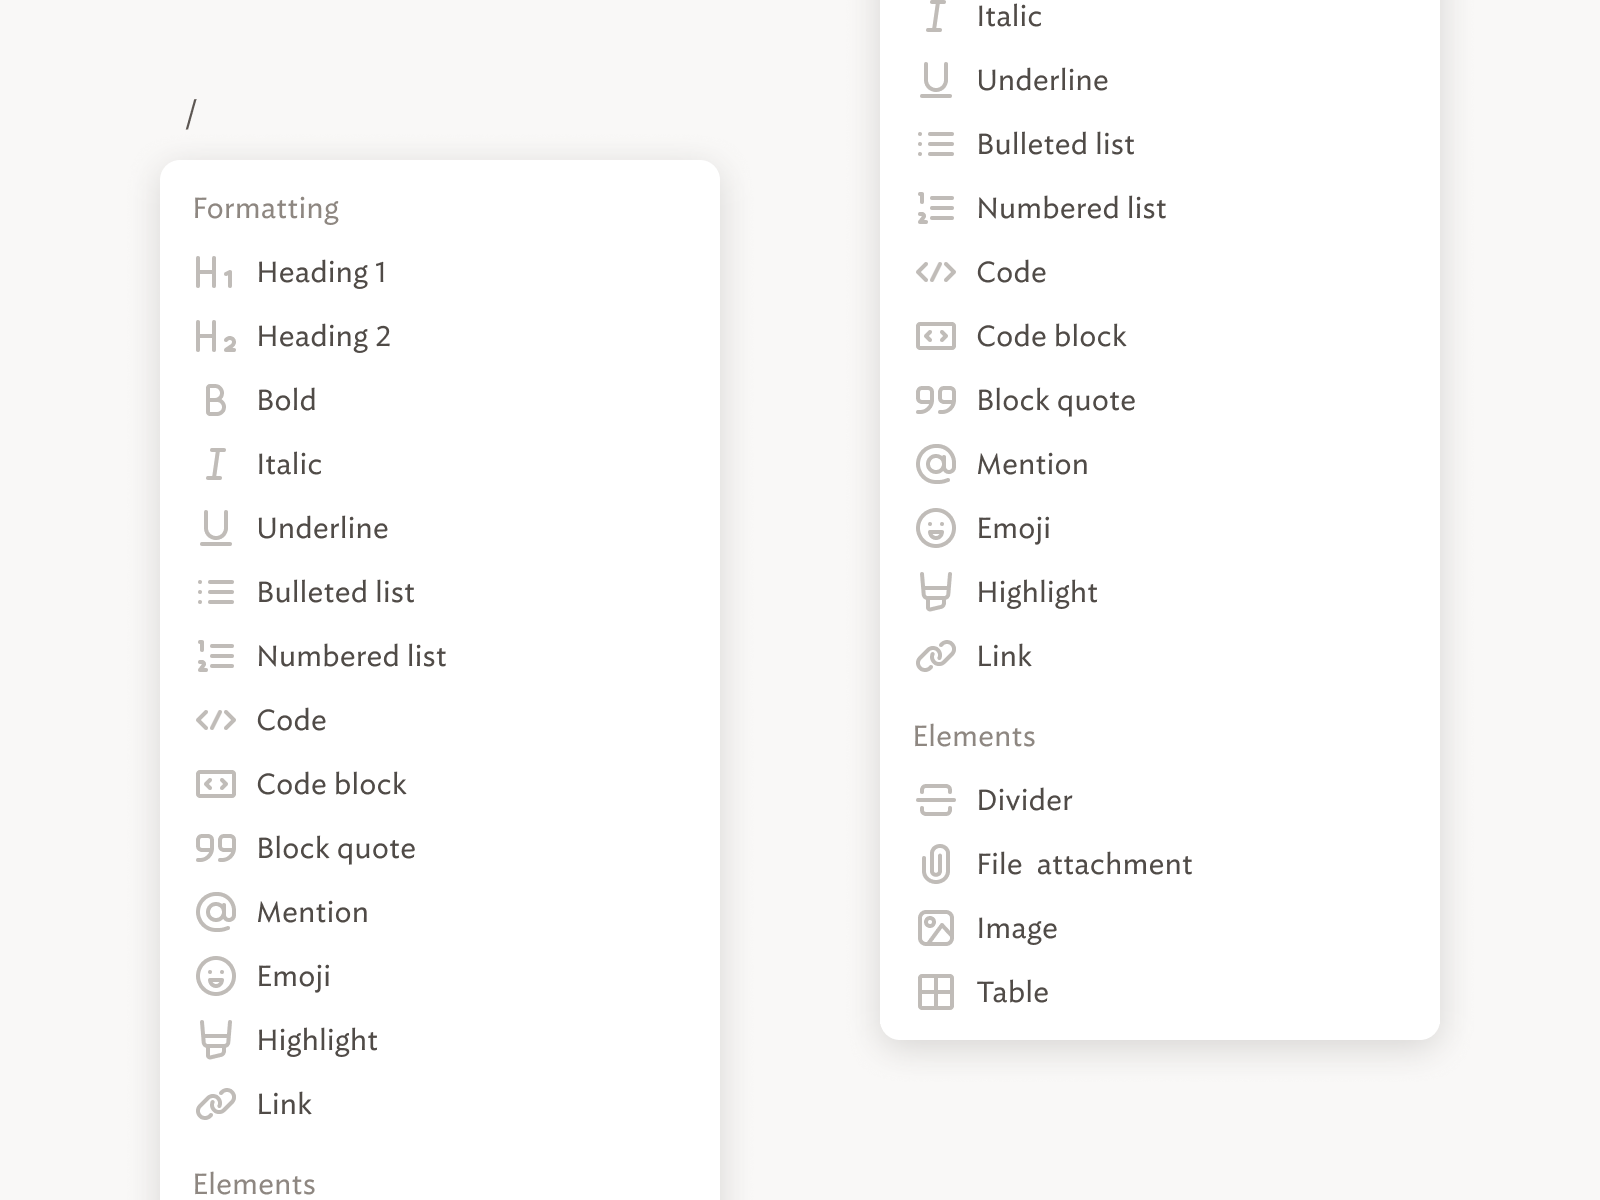Pick Numbered list in the left menu

[x=351, y=657]
